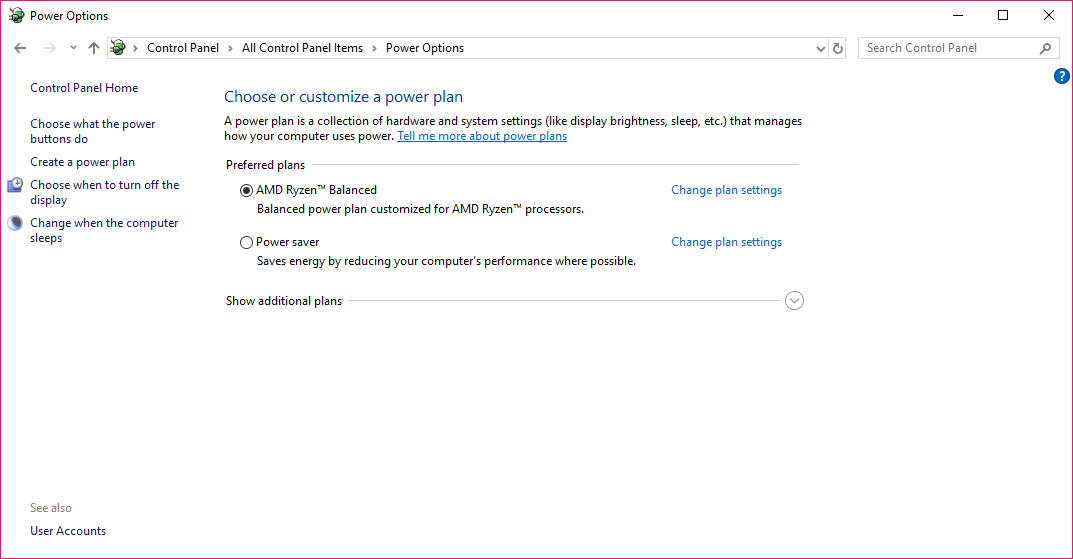This screenshot has width=1073, height=559.
Task: Click the clock icon beside turn off display
Action: coord(15,185)
